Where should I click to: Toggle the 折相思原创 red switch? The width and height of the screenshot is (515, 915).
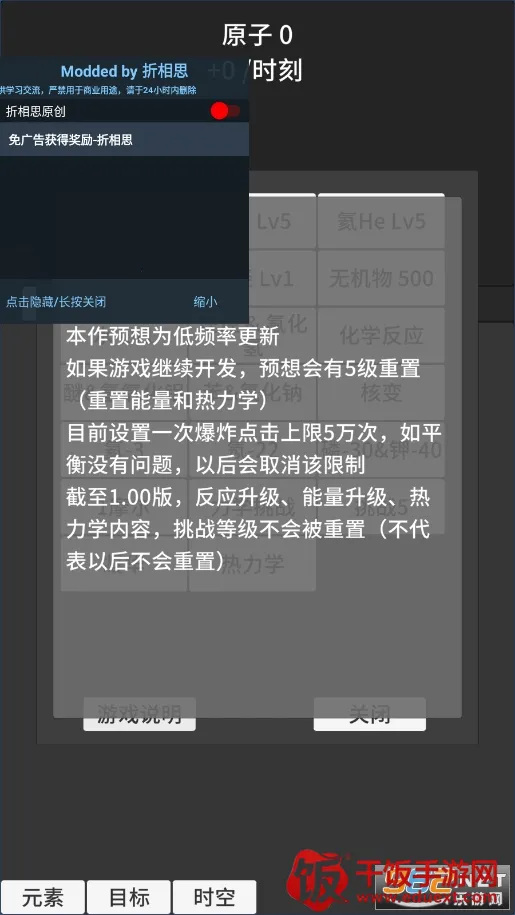[x=225, y=111]
